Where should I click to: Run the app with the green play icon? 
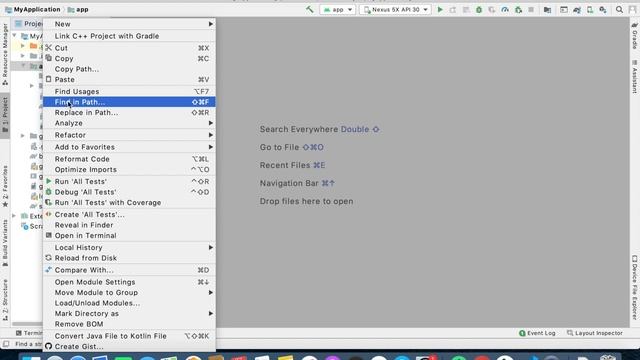click(440, 9)
